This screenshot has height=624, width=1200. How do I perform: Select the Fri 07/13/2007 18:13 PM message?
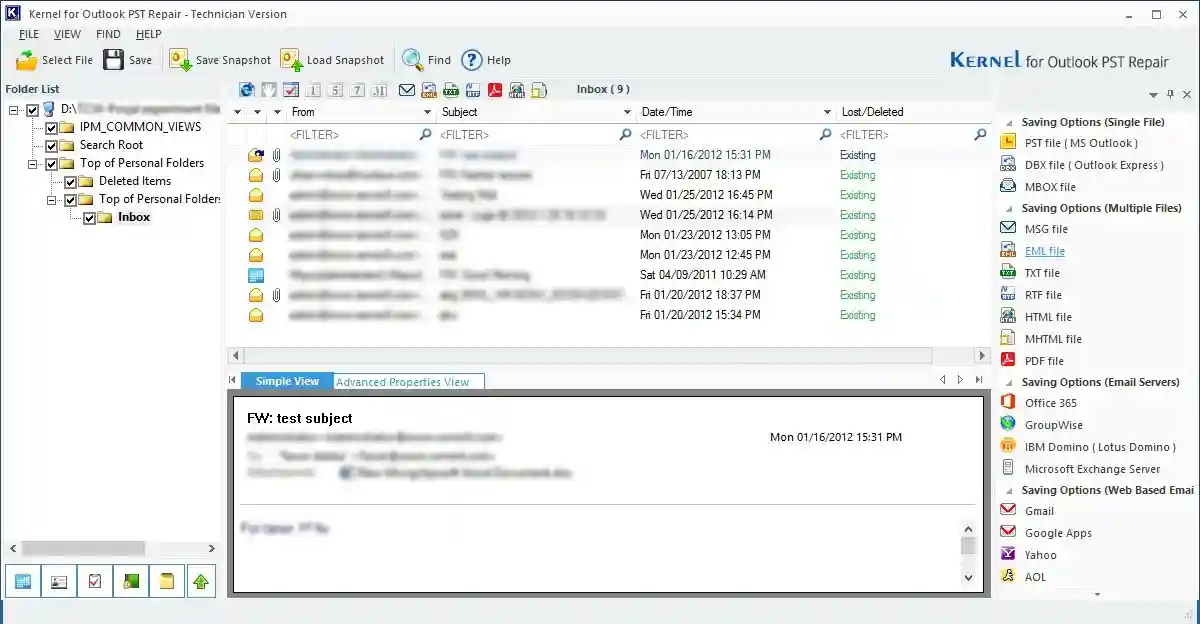click(x=608, y=175)
